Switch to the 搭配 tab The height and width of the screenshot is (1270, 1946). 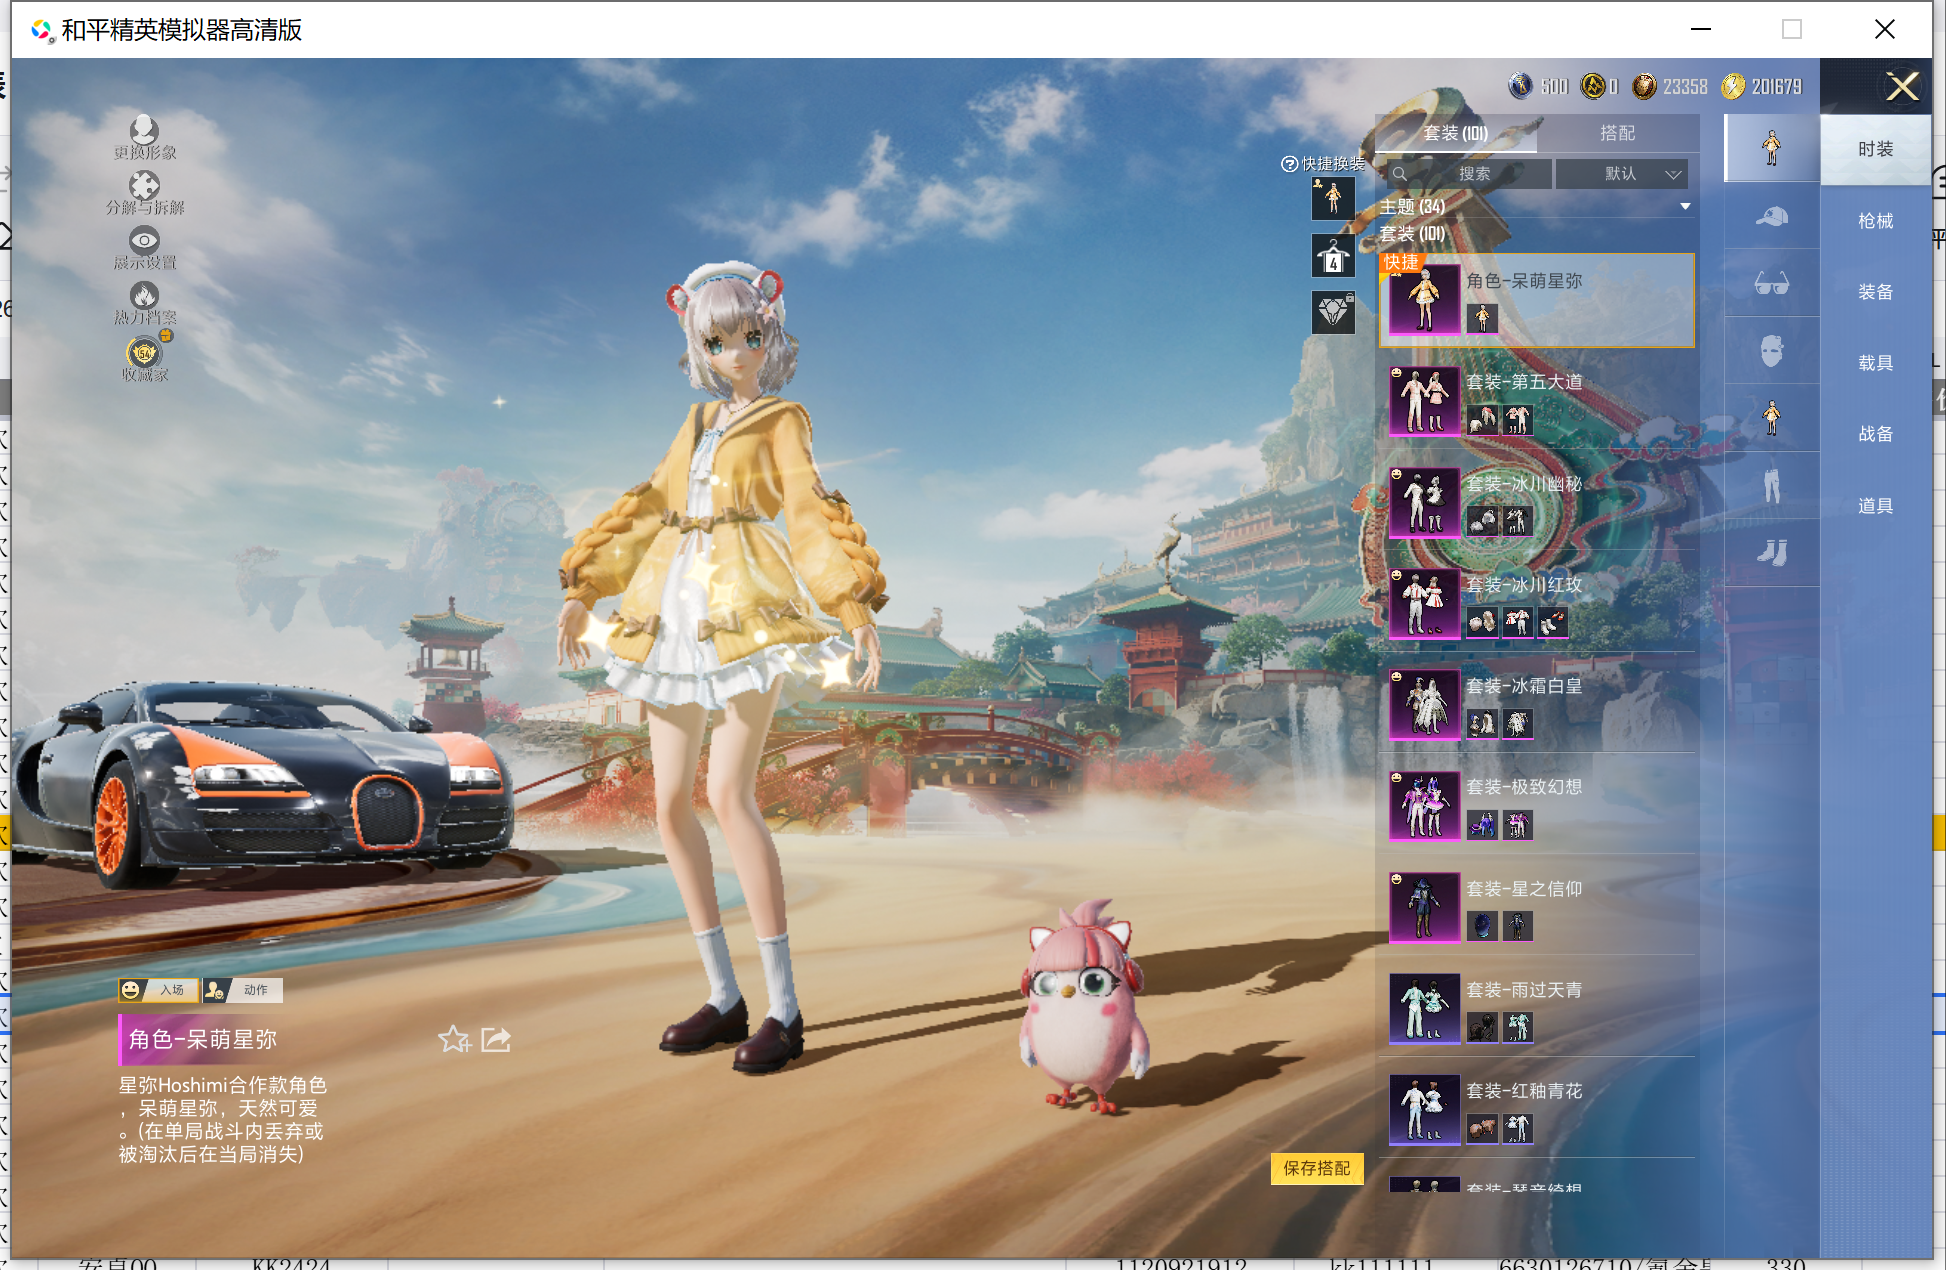pyautogui.click(x=1617, y=133)
